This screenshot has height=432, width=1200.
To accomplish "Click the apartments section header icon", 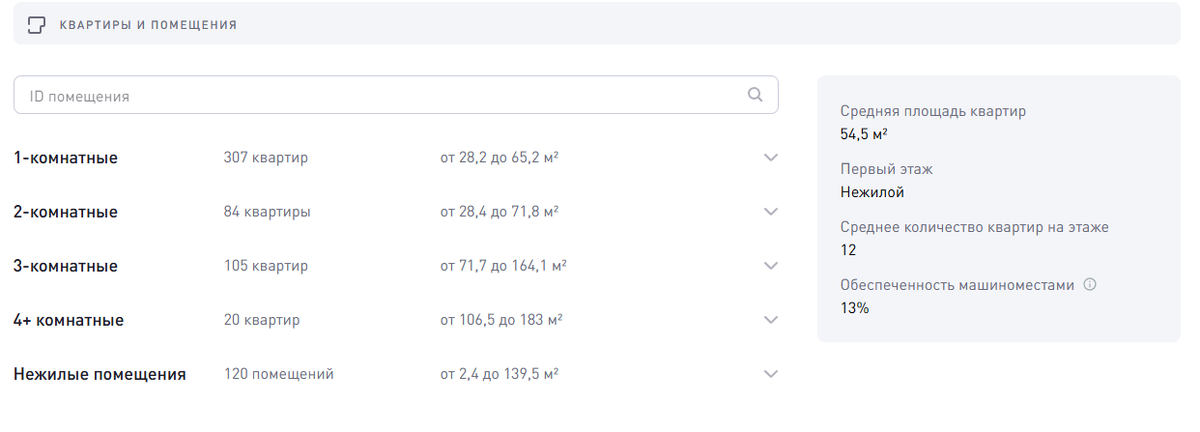I will pos(37,23).
